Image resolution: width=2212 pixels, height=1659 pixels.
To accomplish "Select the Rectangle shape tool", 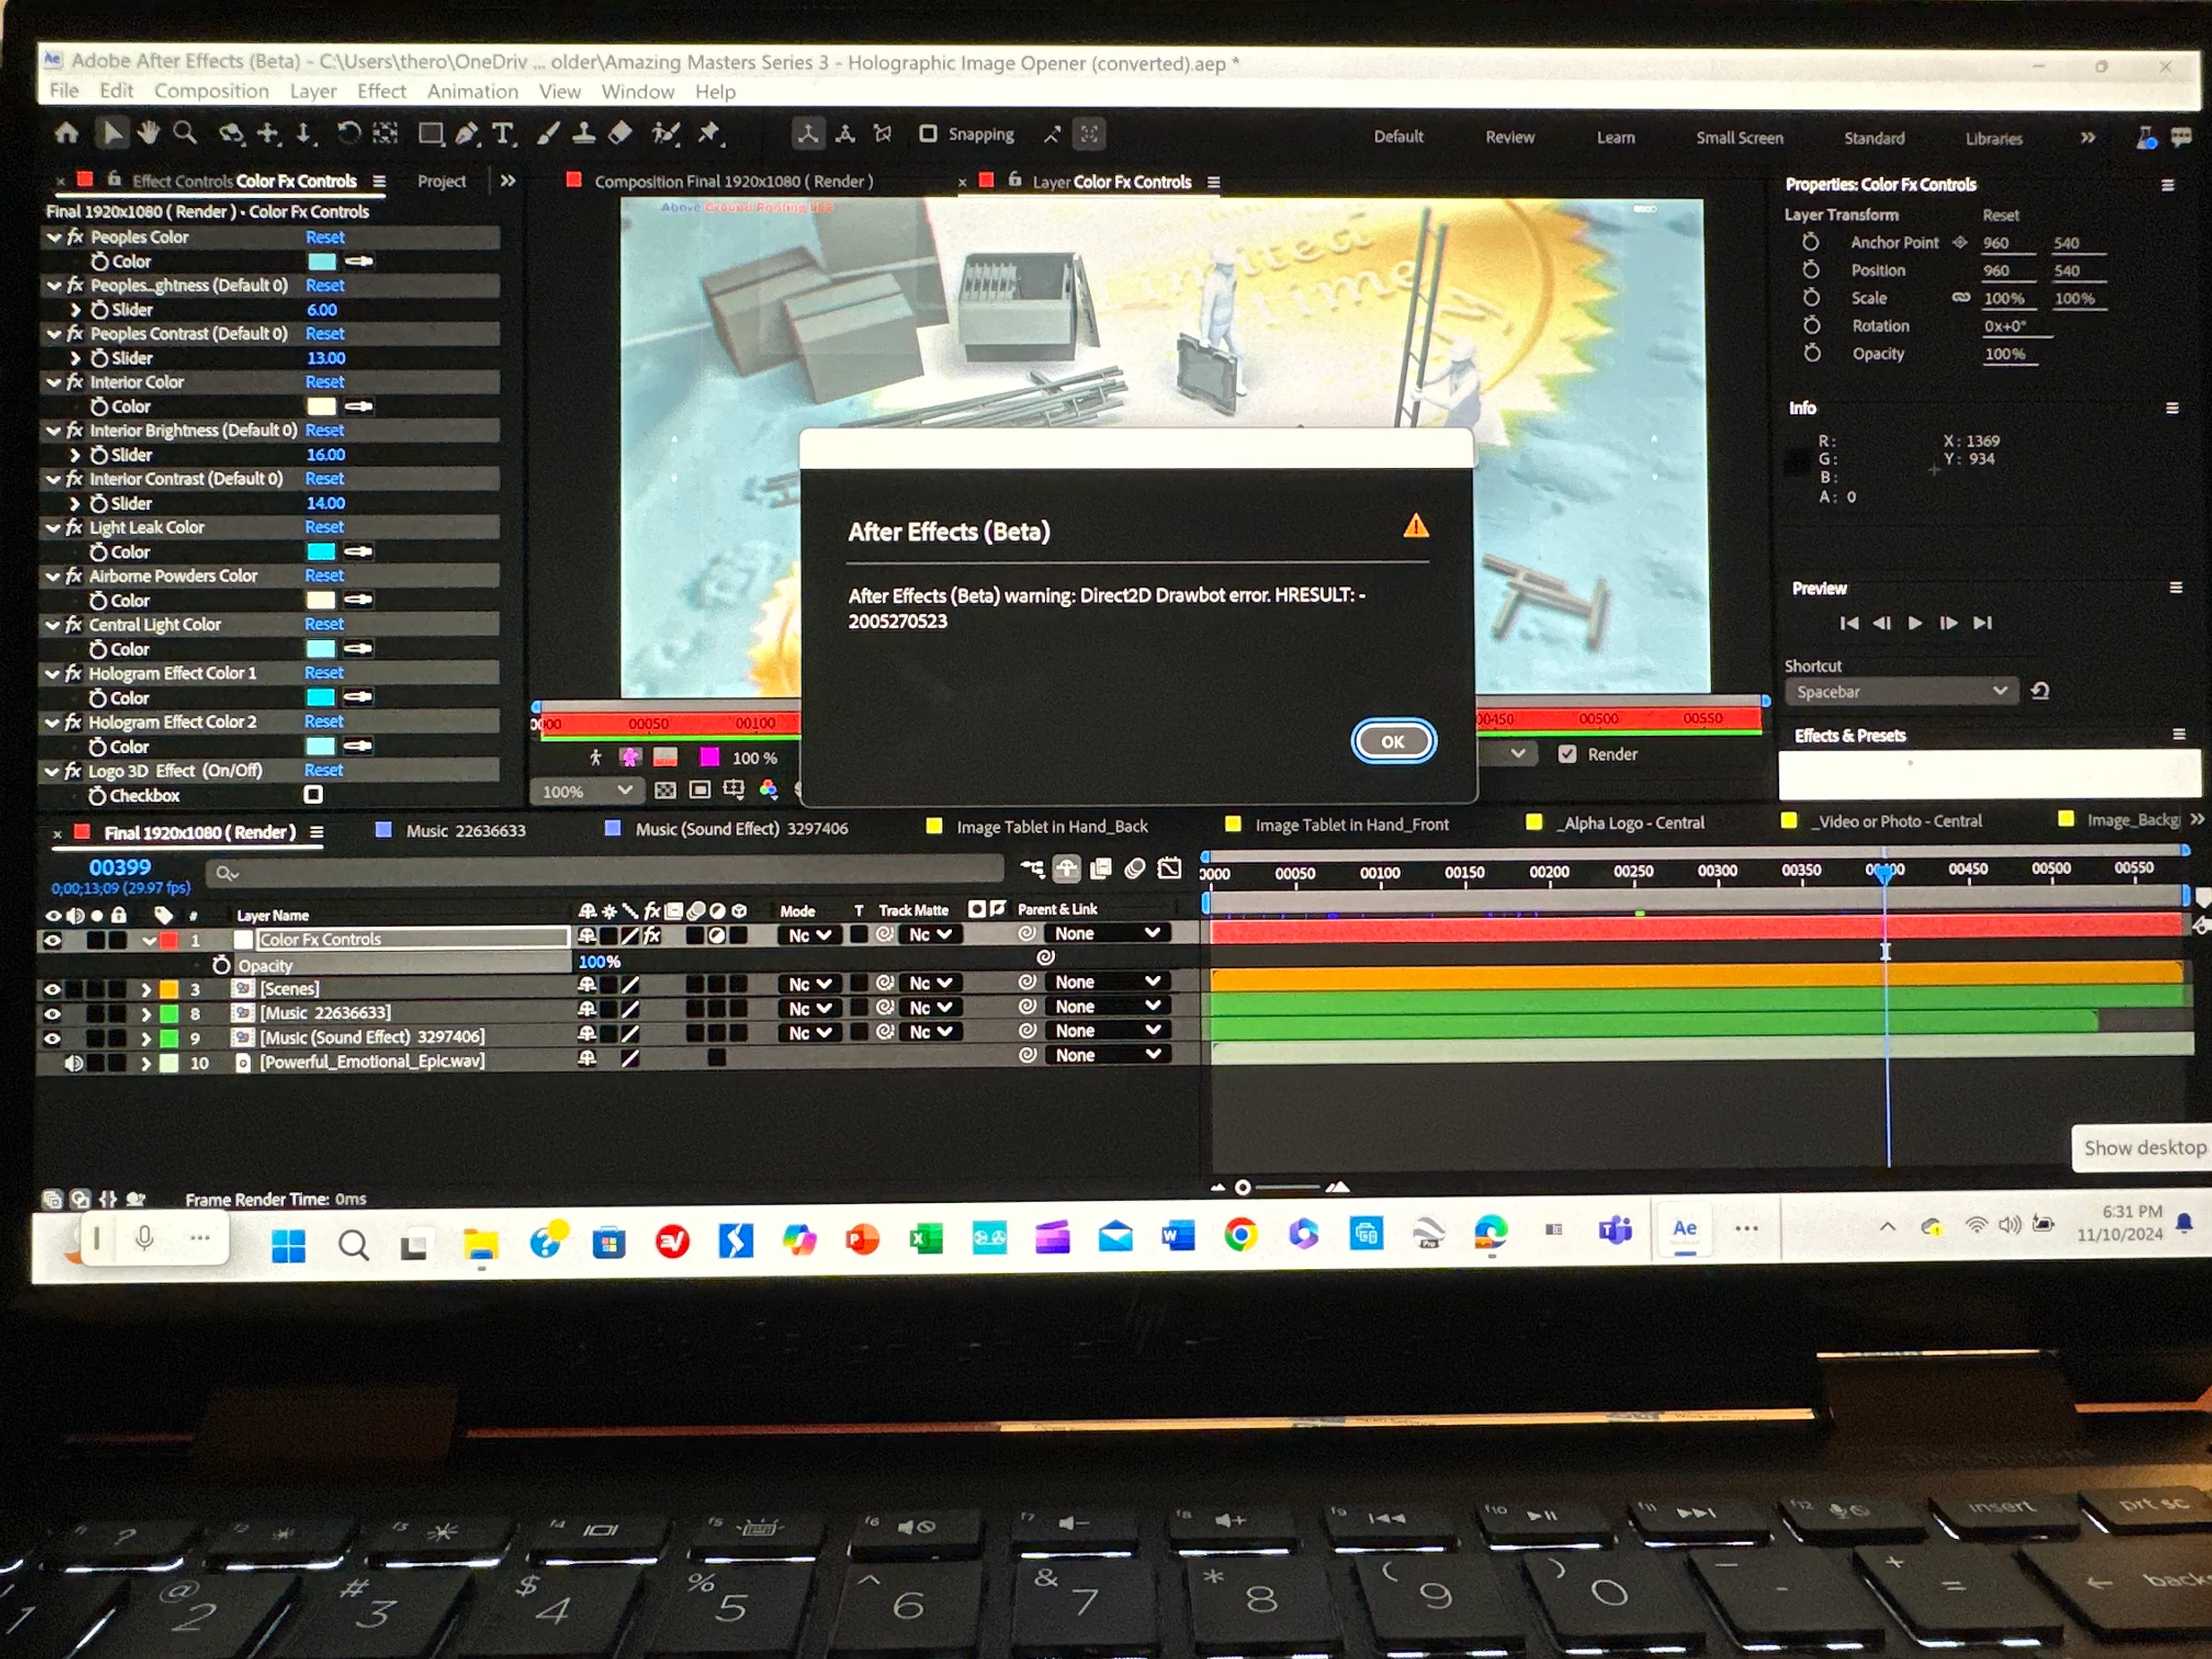I will 430,134.
